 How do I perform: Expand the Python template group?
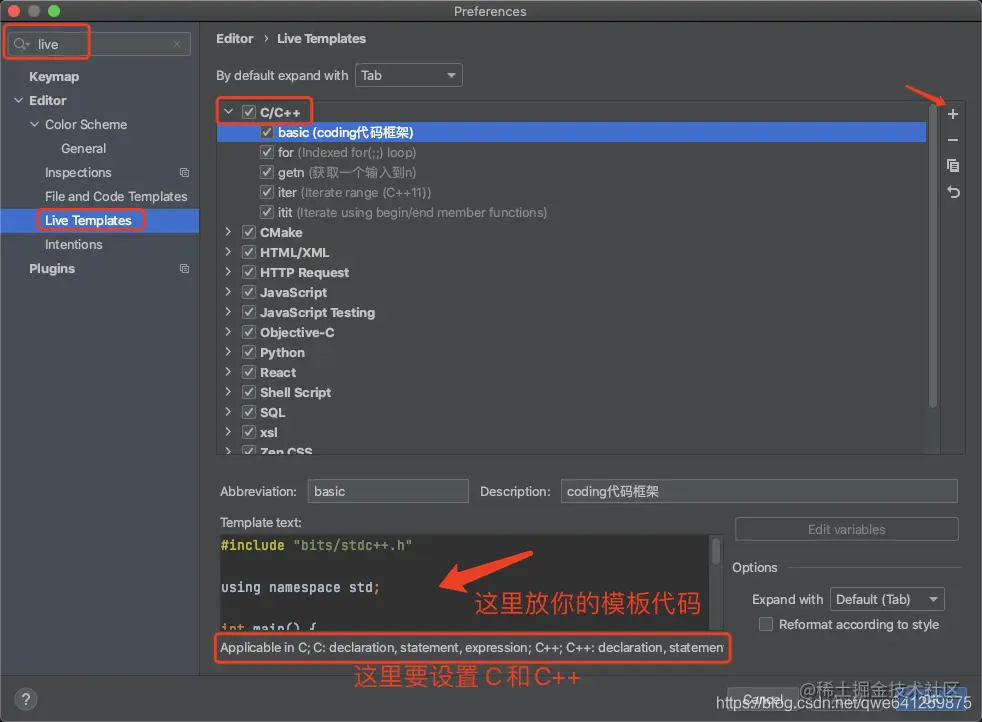(x=229, y=353)
